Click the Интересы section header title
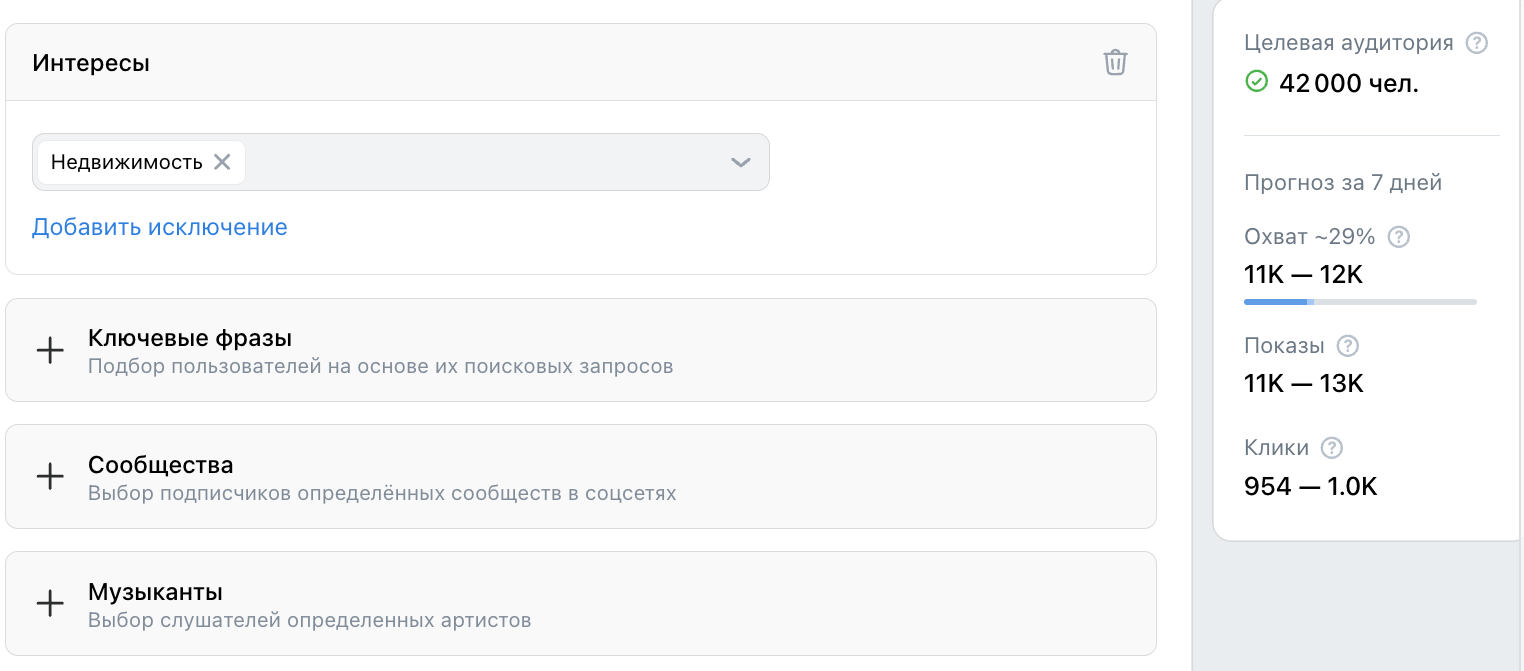The width and height of the screenshot is (1524, 671). pyautogui.click(x=91, y=63)
